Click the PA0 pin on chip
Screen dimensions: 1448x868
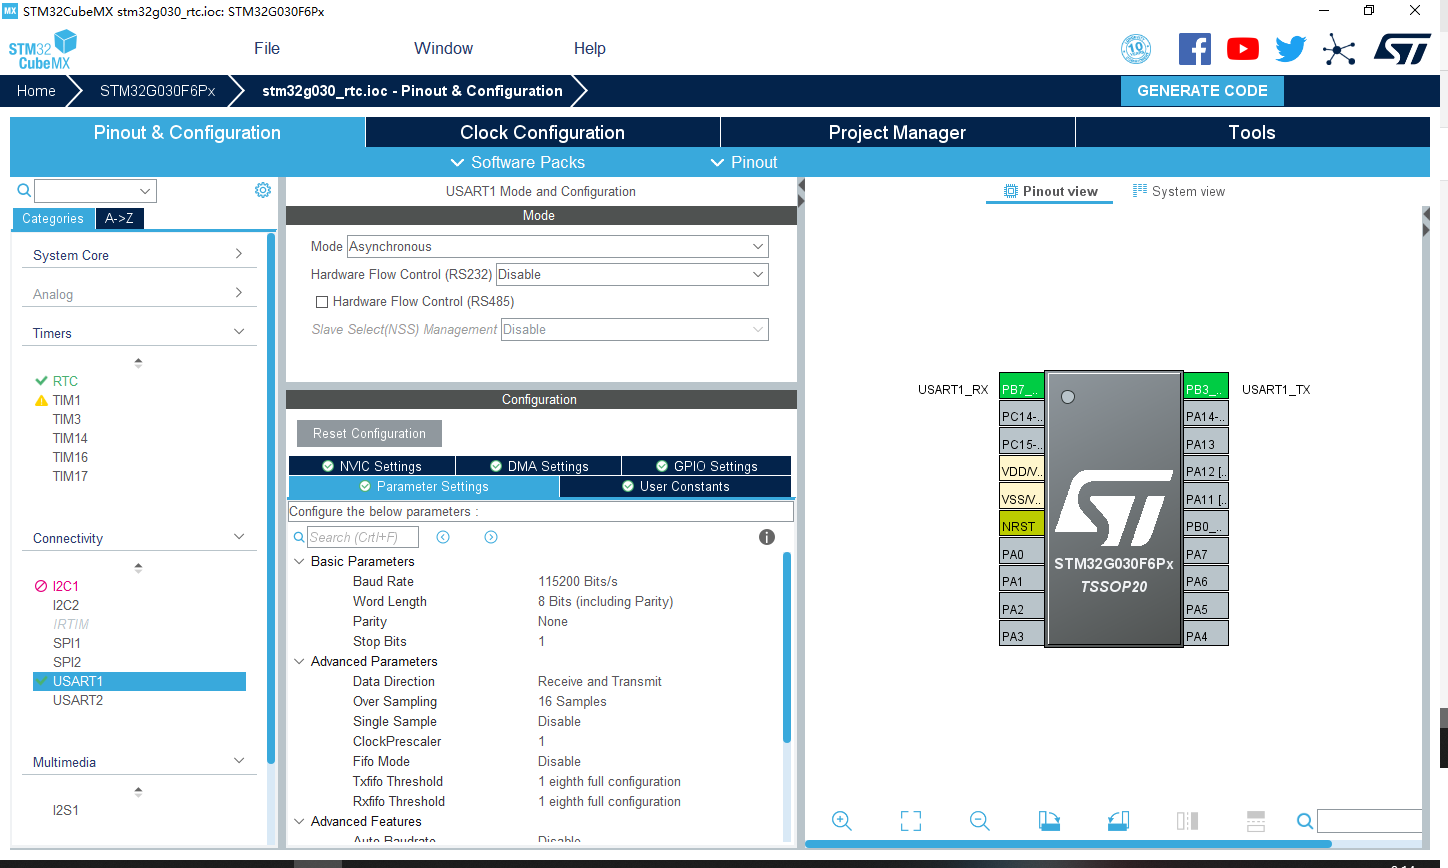[x=1021, y=553]
